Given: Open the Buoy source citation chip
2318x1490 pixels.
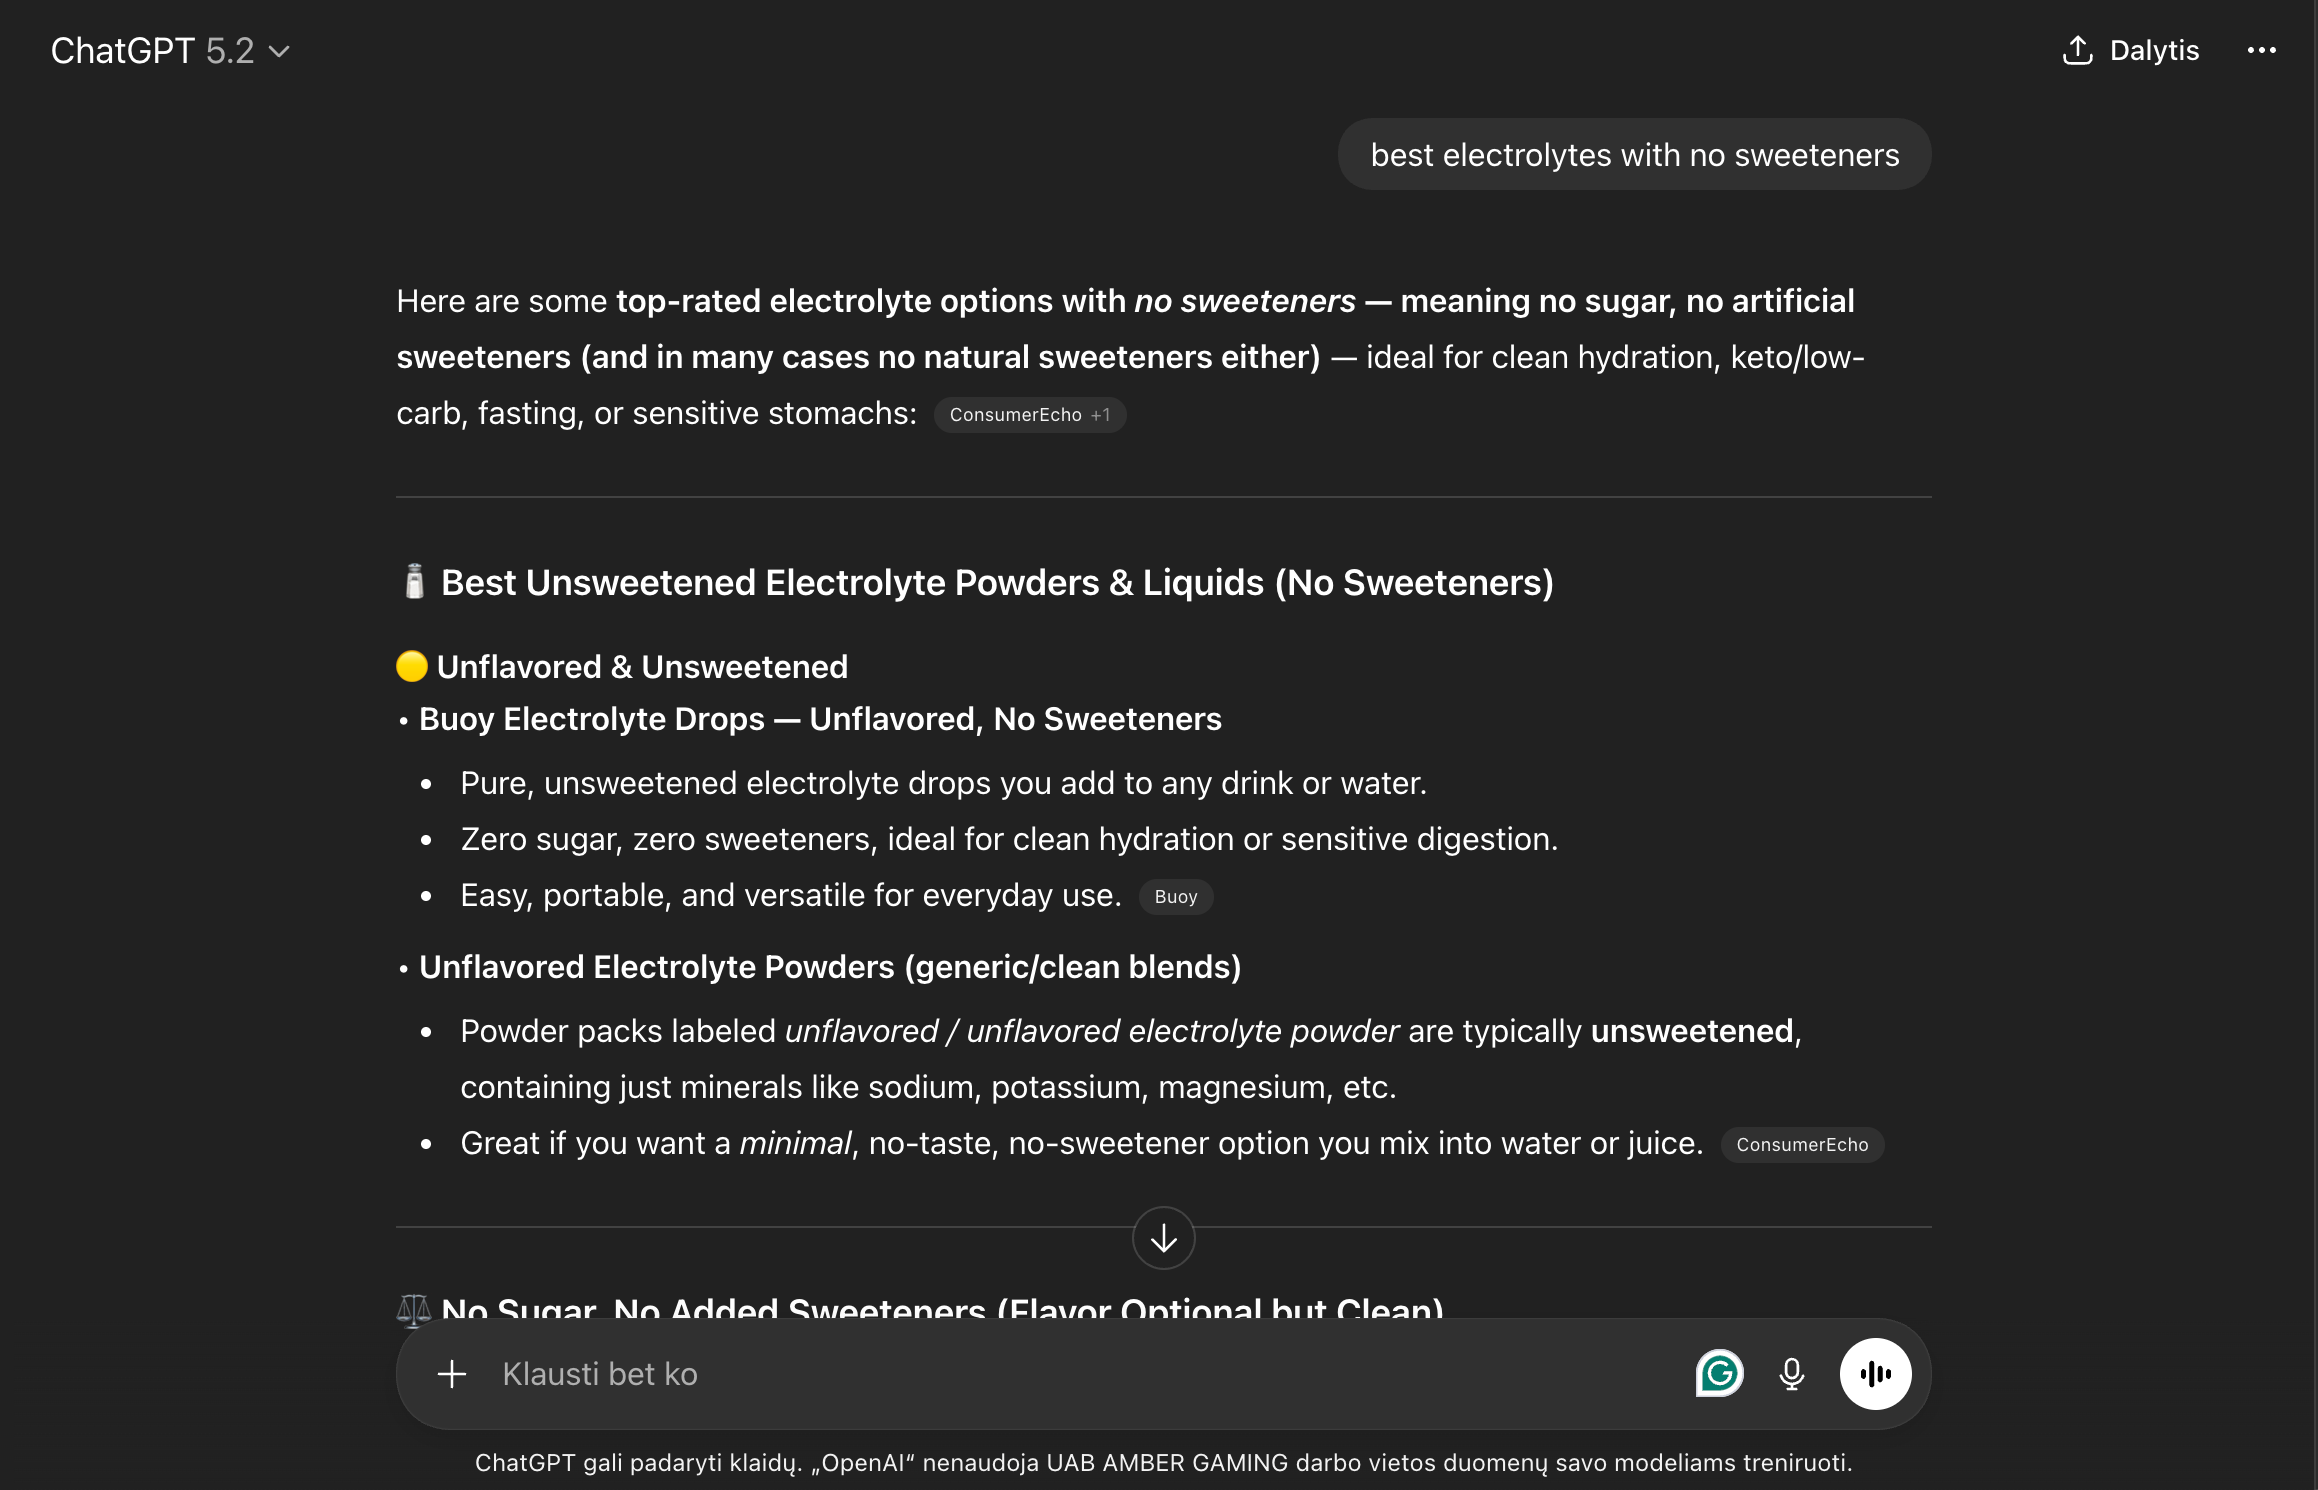Looking at the screenshot, I should click(x=1175, y=897).
